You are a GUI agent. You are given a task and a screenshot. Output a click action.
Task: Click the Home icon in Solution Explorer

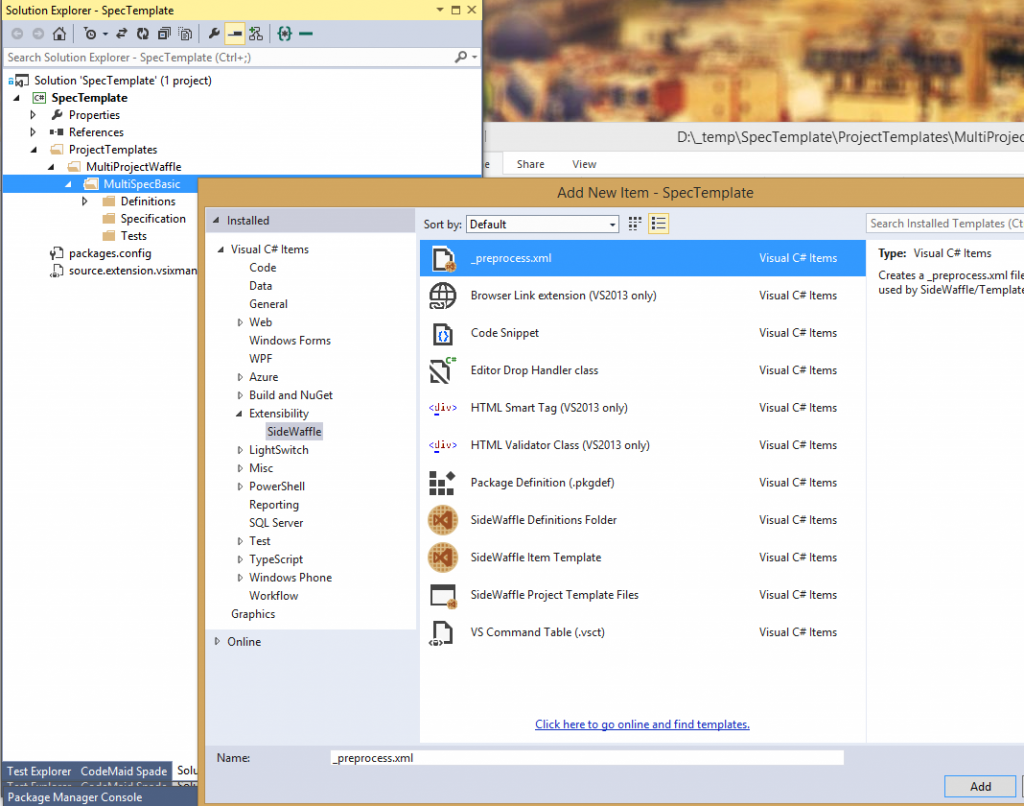point(59,33)
